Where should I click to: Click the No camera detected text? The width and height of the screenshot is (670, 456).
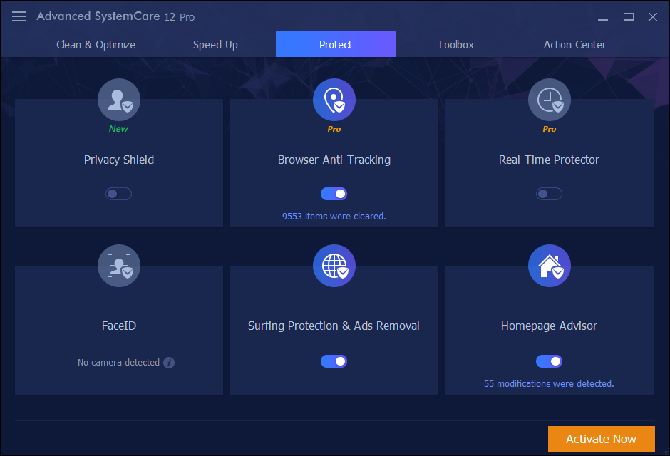(x=118, y=362)
